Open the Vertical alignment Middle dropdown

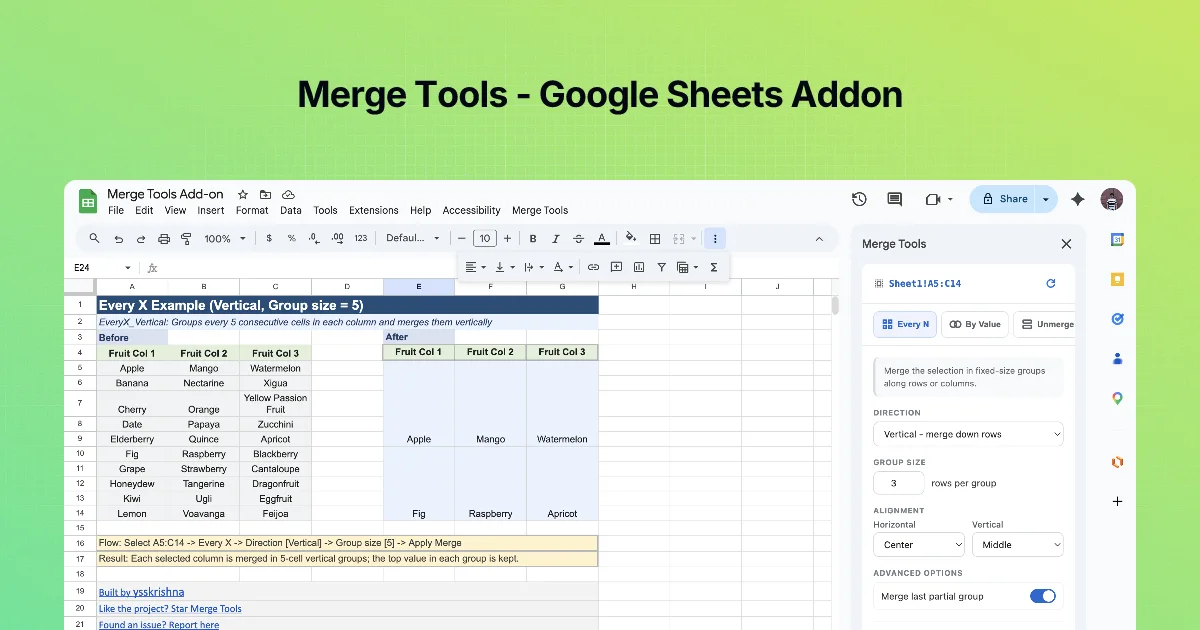coord(1017,545)
